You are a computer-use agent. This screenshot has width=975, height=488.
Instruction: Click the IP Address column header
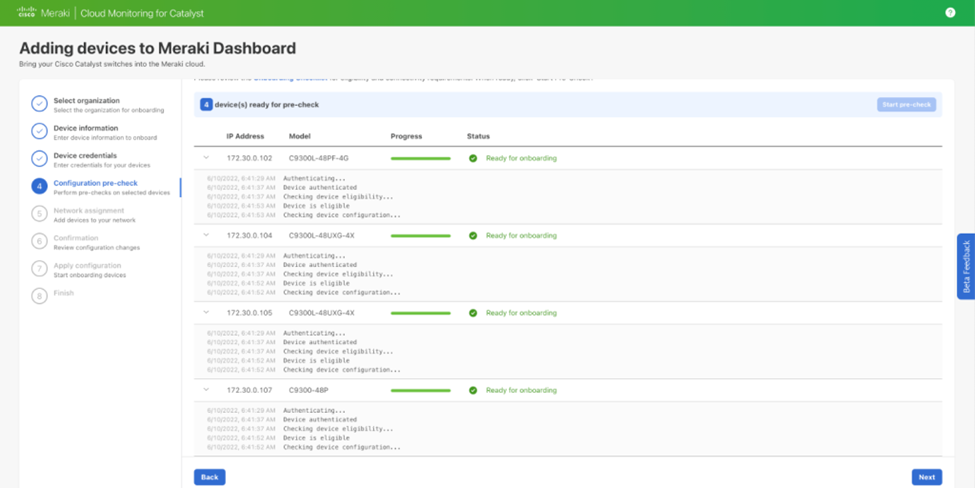245,136
